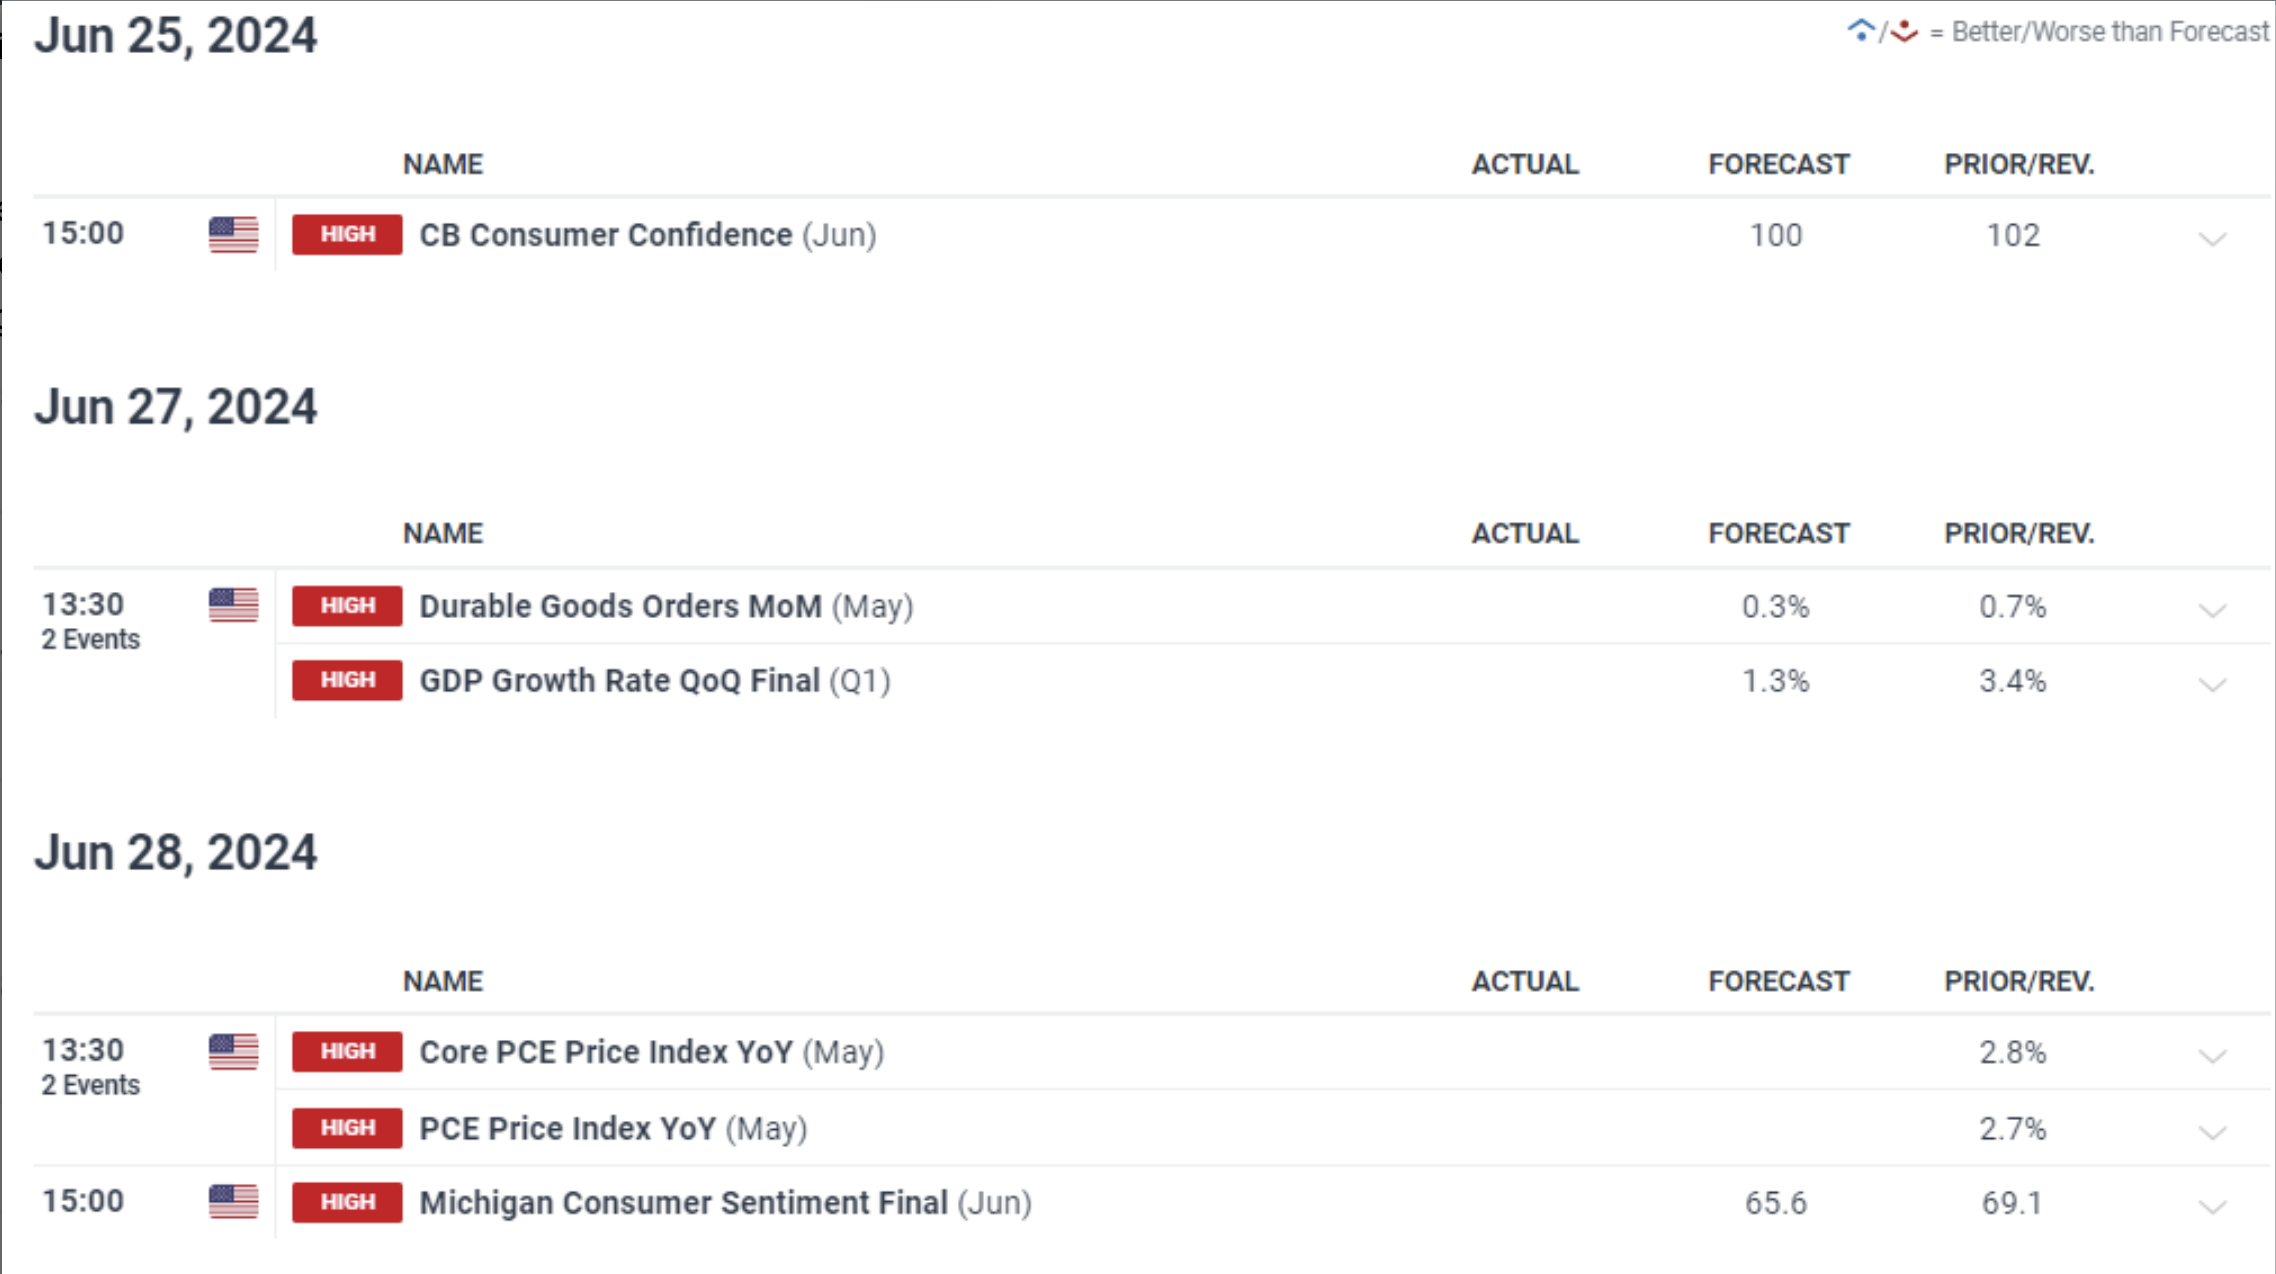Expand Core PCE Price Index YoY chevron
2276x1274 pixels.
(x=2212, y=1056)
